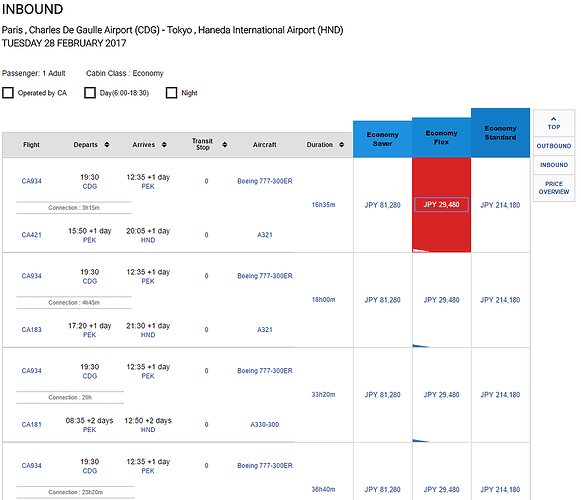Choose JPY 214,180 Standard fare for 16h35m flight
581x500 pixels.
pos(500,205)
